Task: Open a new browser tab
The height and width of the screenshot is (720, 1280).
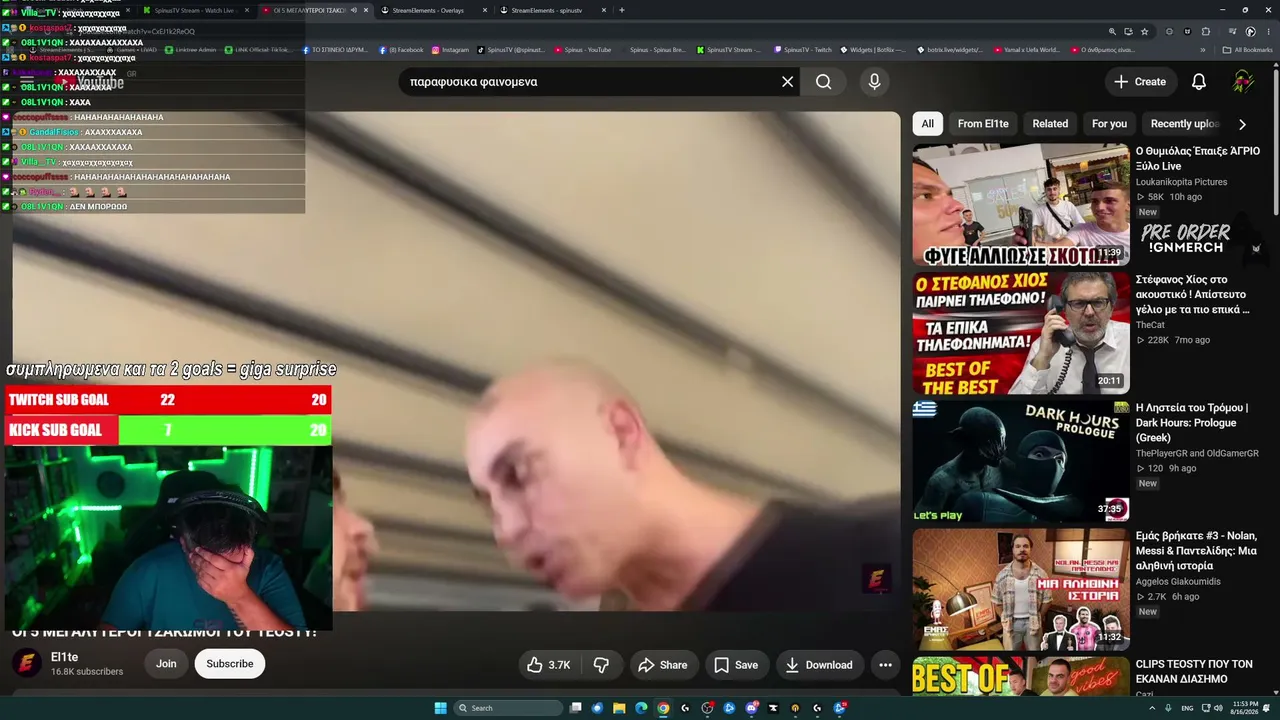Action: [x=622, y=10]
